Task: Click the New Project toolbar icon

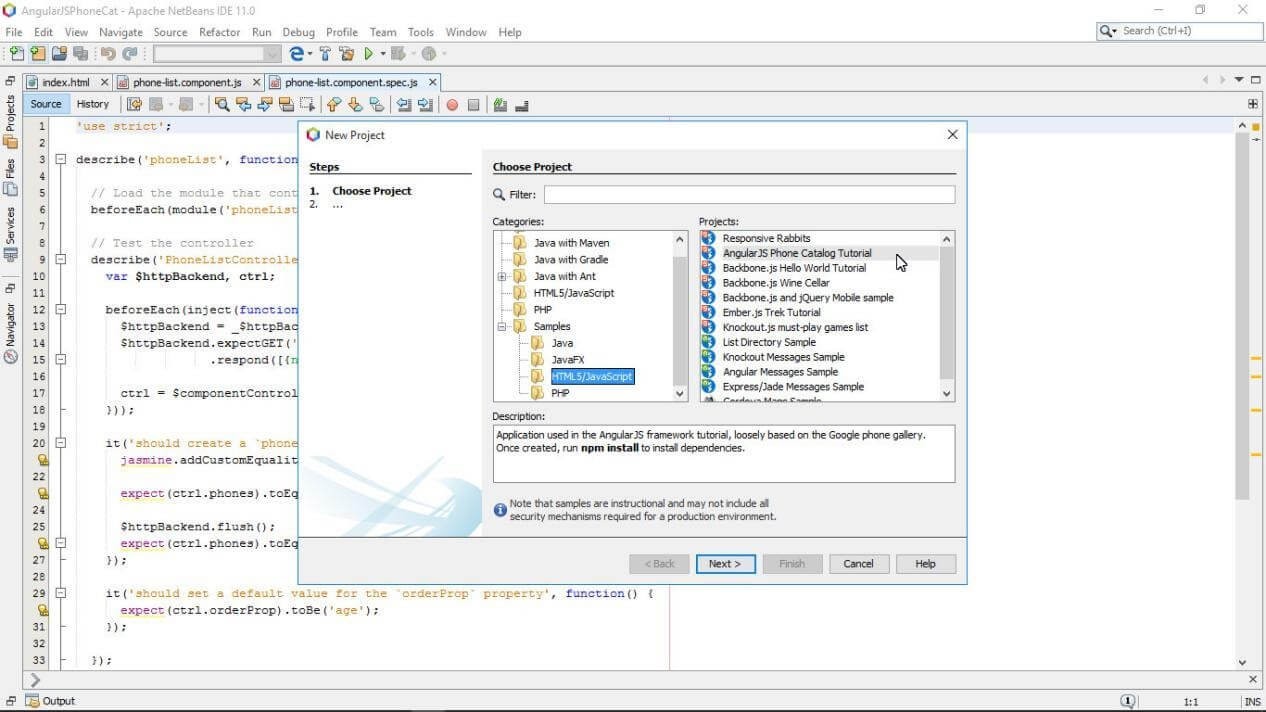Action: pyautogui.click(x=38, y=54)
